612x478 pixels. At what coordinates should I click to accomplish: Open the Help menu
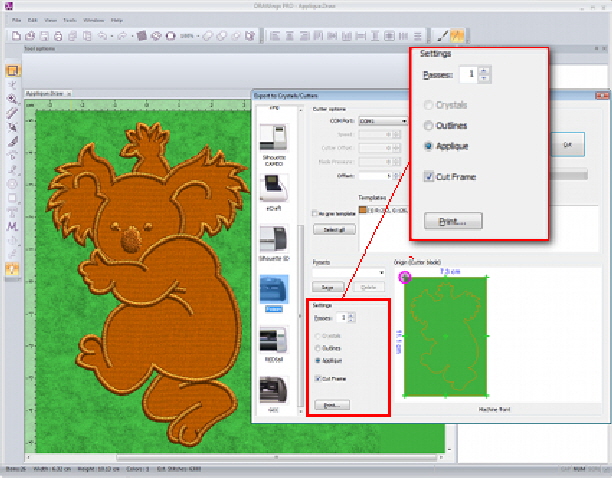[117, 20]
